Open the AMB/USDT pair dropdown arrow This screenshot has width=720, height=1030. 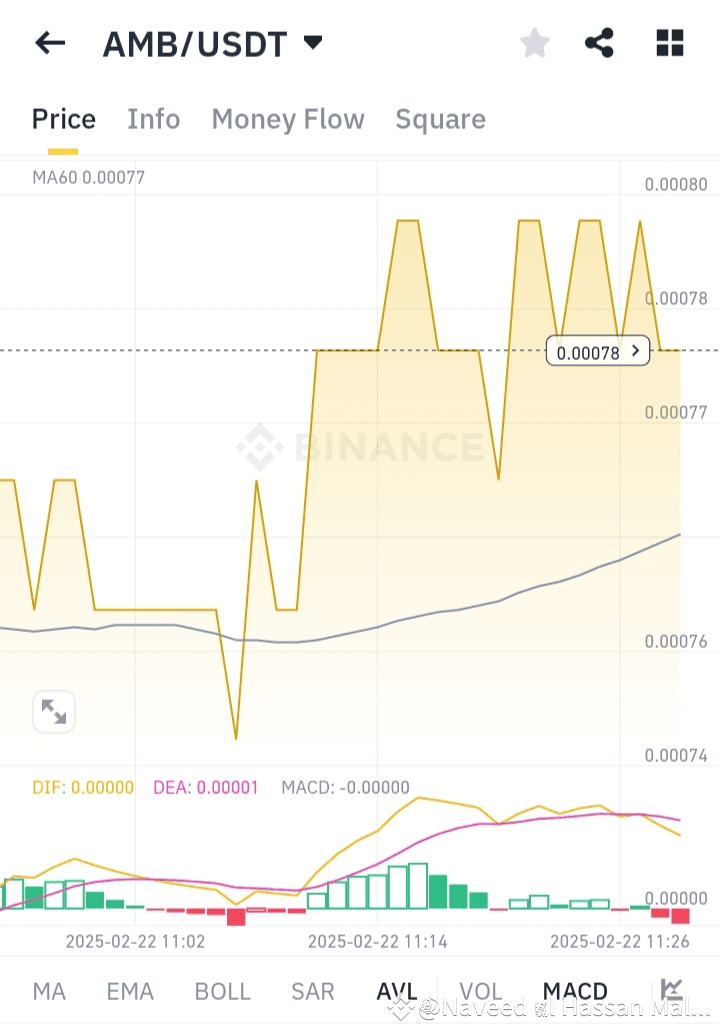click(313, 43)
